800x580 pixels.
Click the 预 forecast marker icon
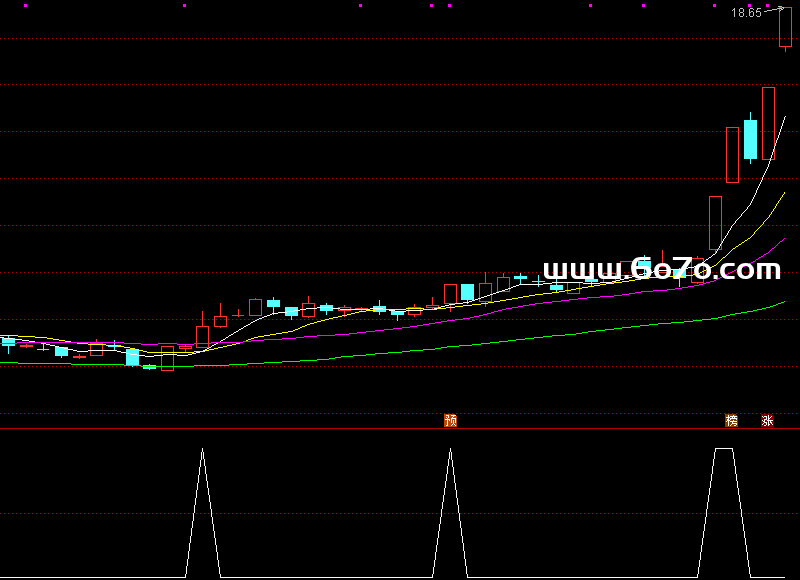(451, 420)
